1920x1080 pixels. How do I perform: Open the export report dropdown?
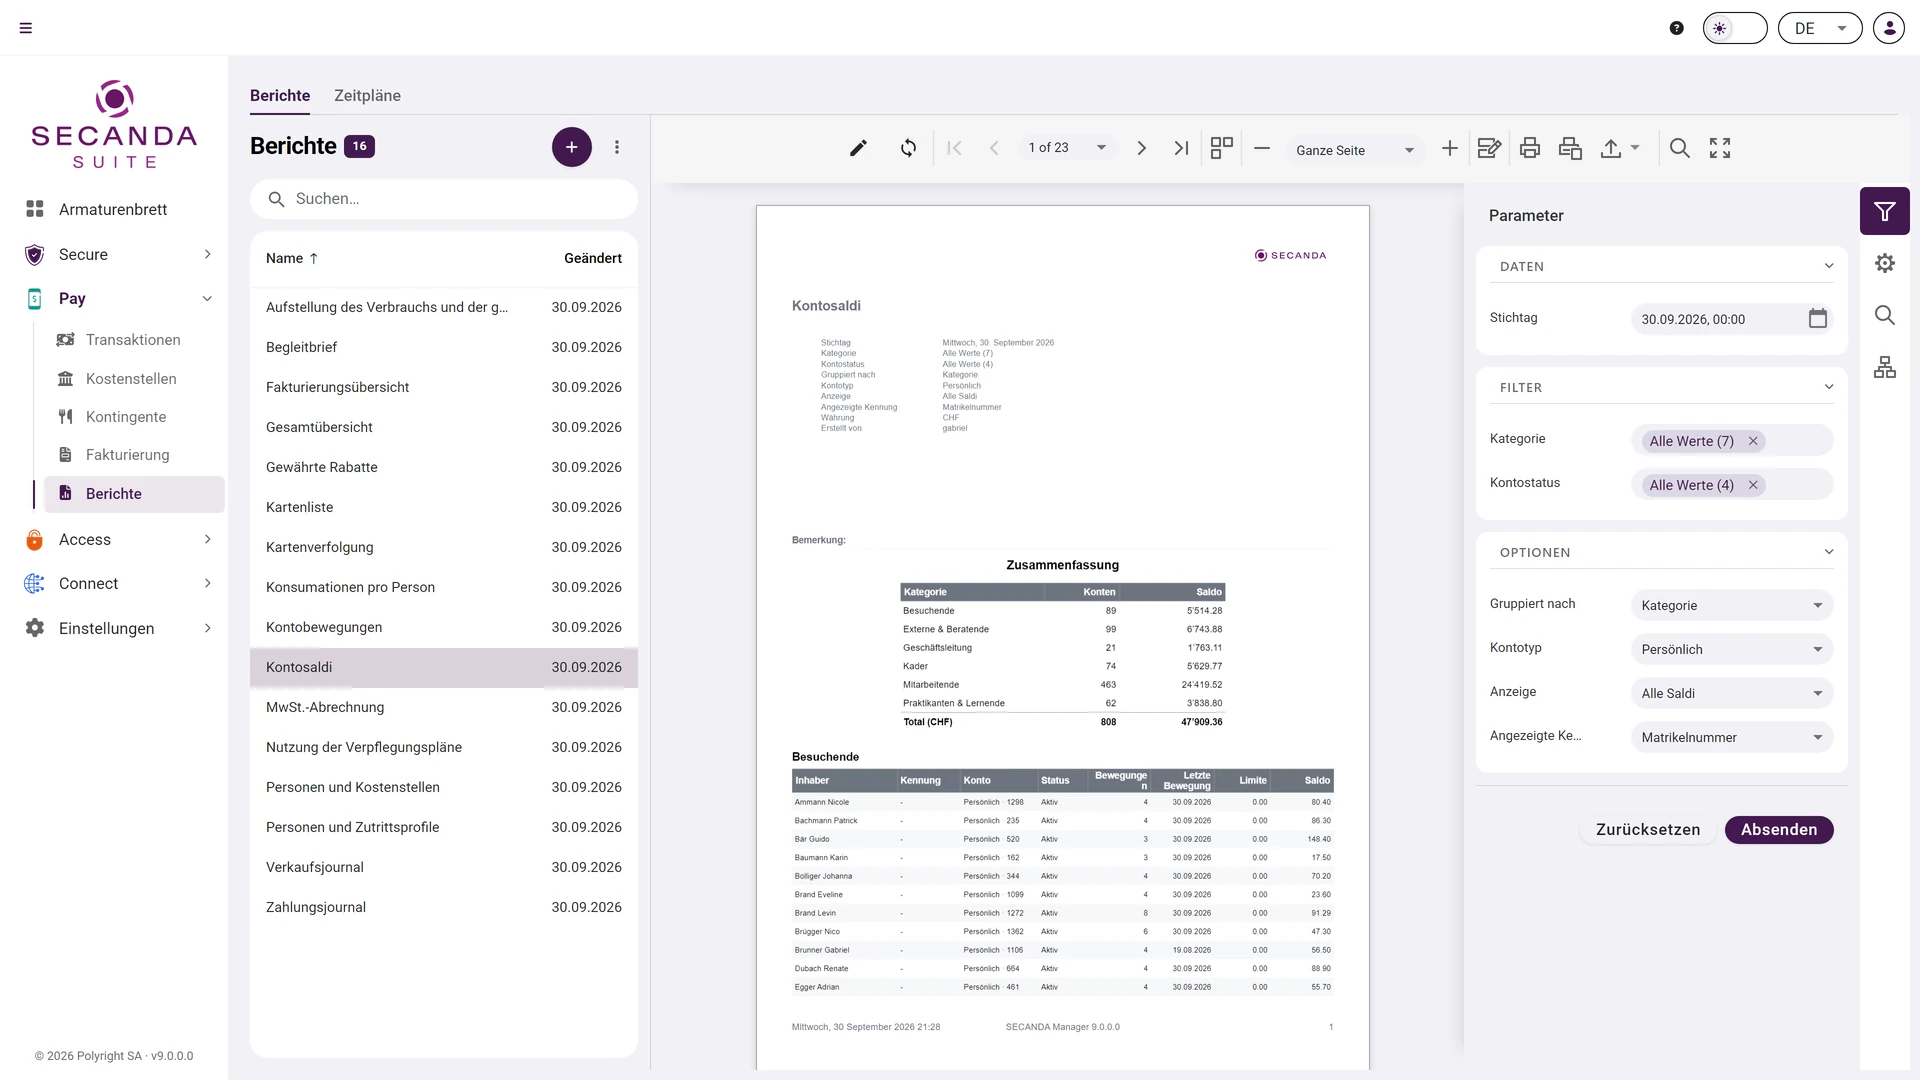coord(1620,148)
